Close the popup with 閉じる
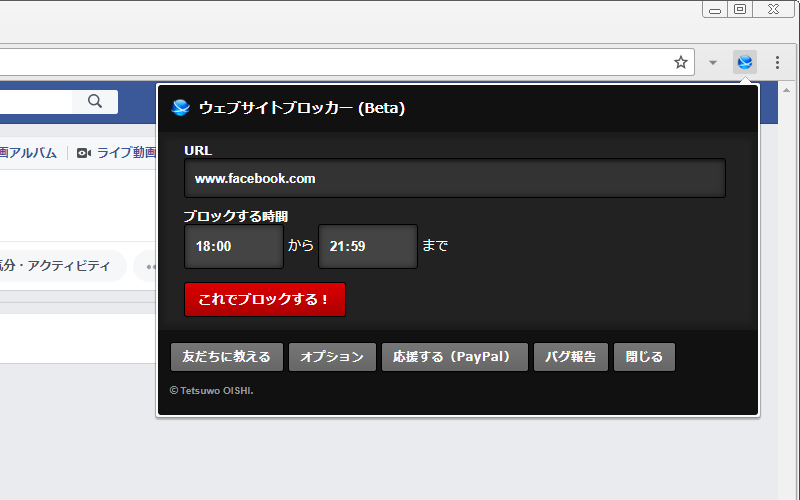The width and height of the screenshot is (800, 500). click(644, 357)
